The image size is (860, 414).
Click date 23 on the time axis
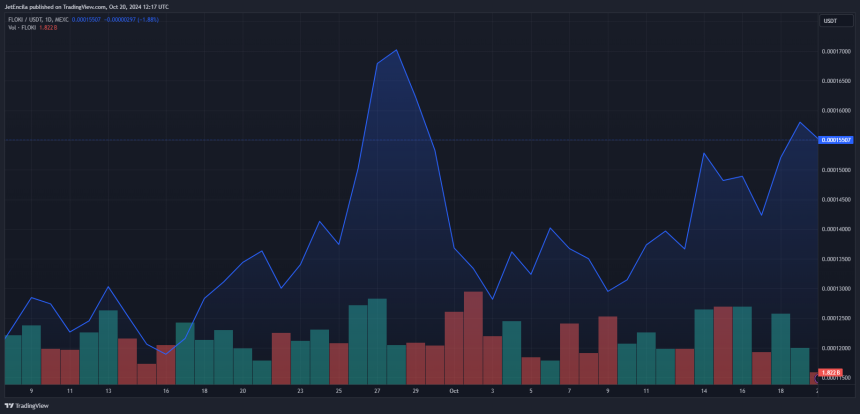coord(300,391)
